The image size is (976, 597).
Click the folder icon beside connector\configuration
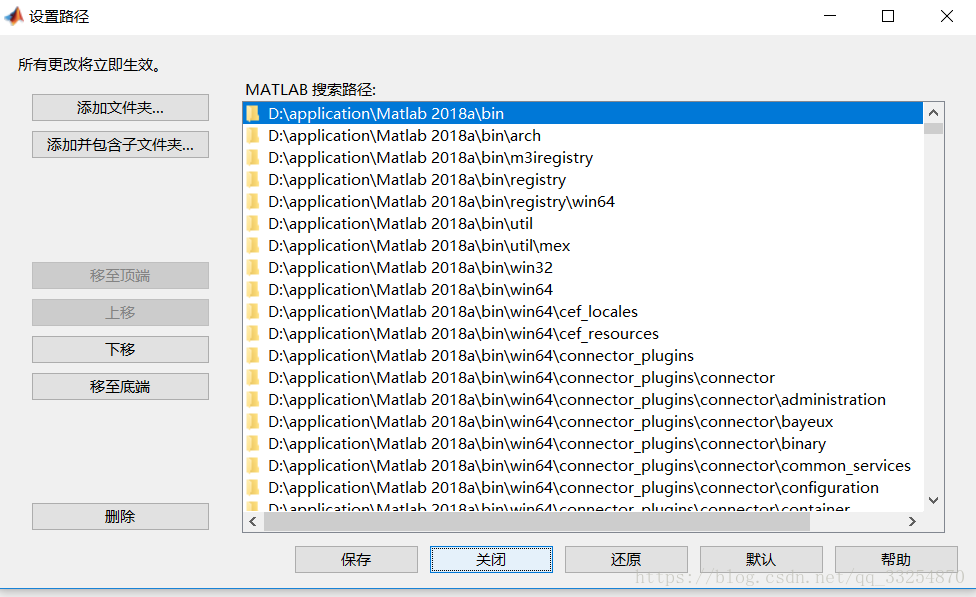coord(253,487)
